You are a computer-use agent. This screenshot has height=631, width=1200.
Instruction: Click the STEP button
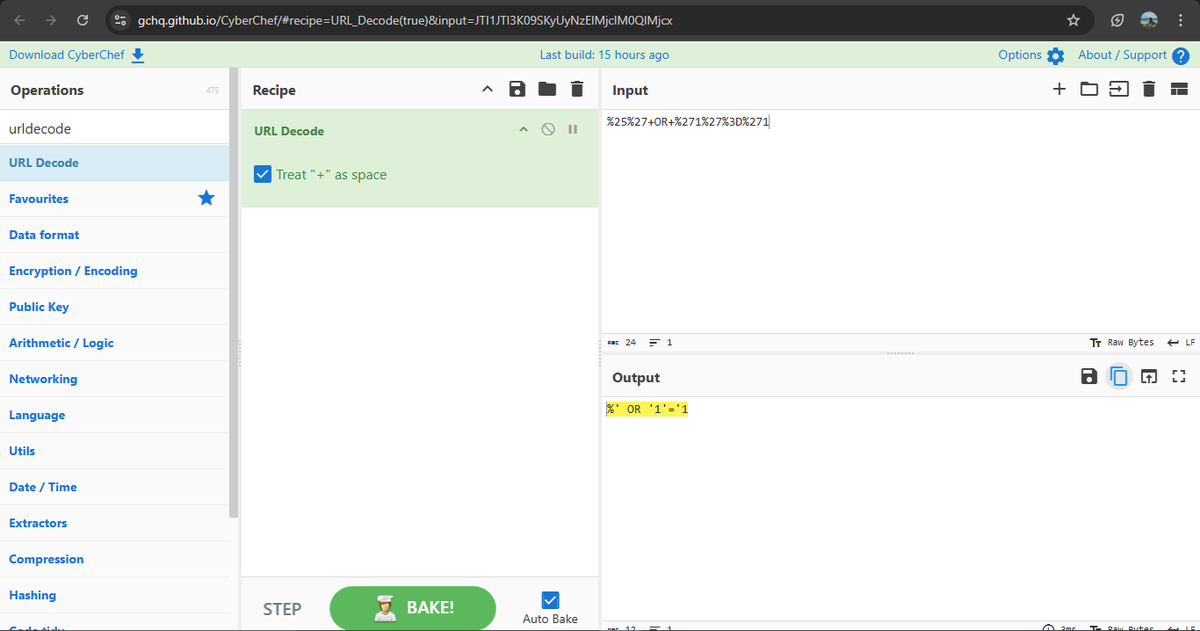(x=282, y=608)
